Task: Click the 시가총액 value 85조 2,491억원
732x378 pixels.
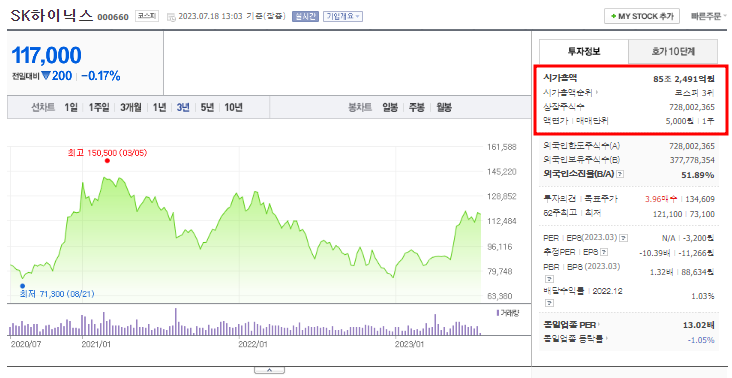Action: [684, 78]
